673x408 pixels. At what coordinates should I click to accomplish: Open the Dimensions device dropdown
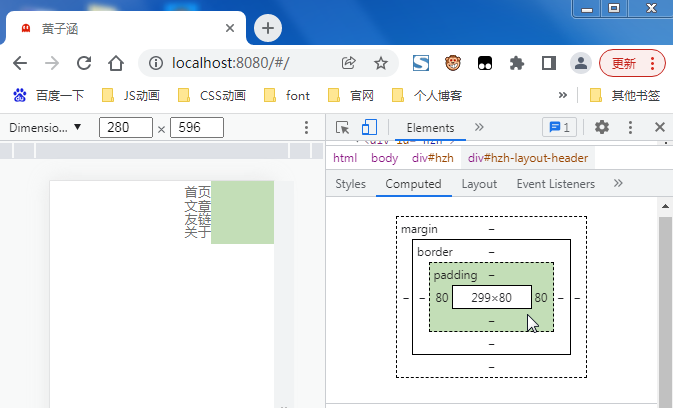(45, 128)
